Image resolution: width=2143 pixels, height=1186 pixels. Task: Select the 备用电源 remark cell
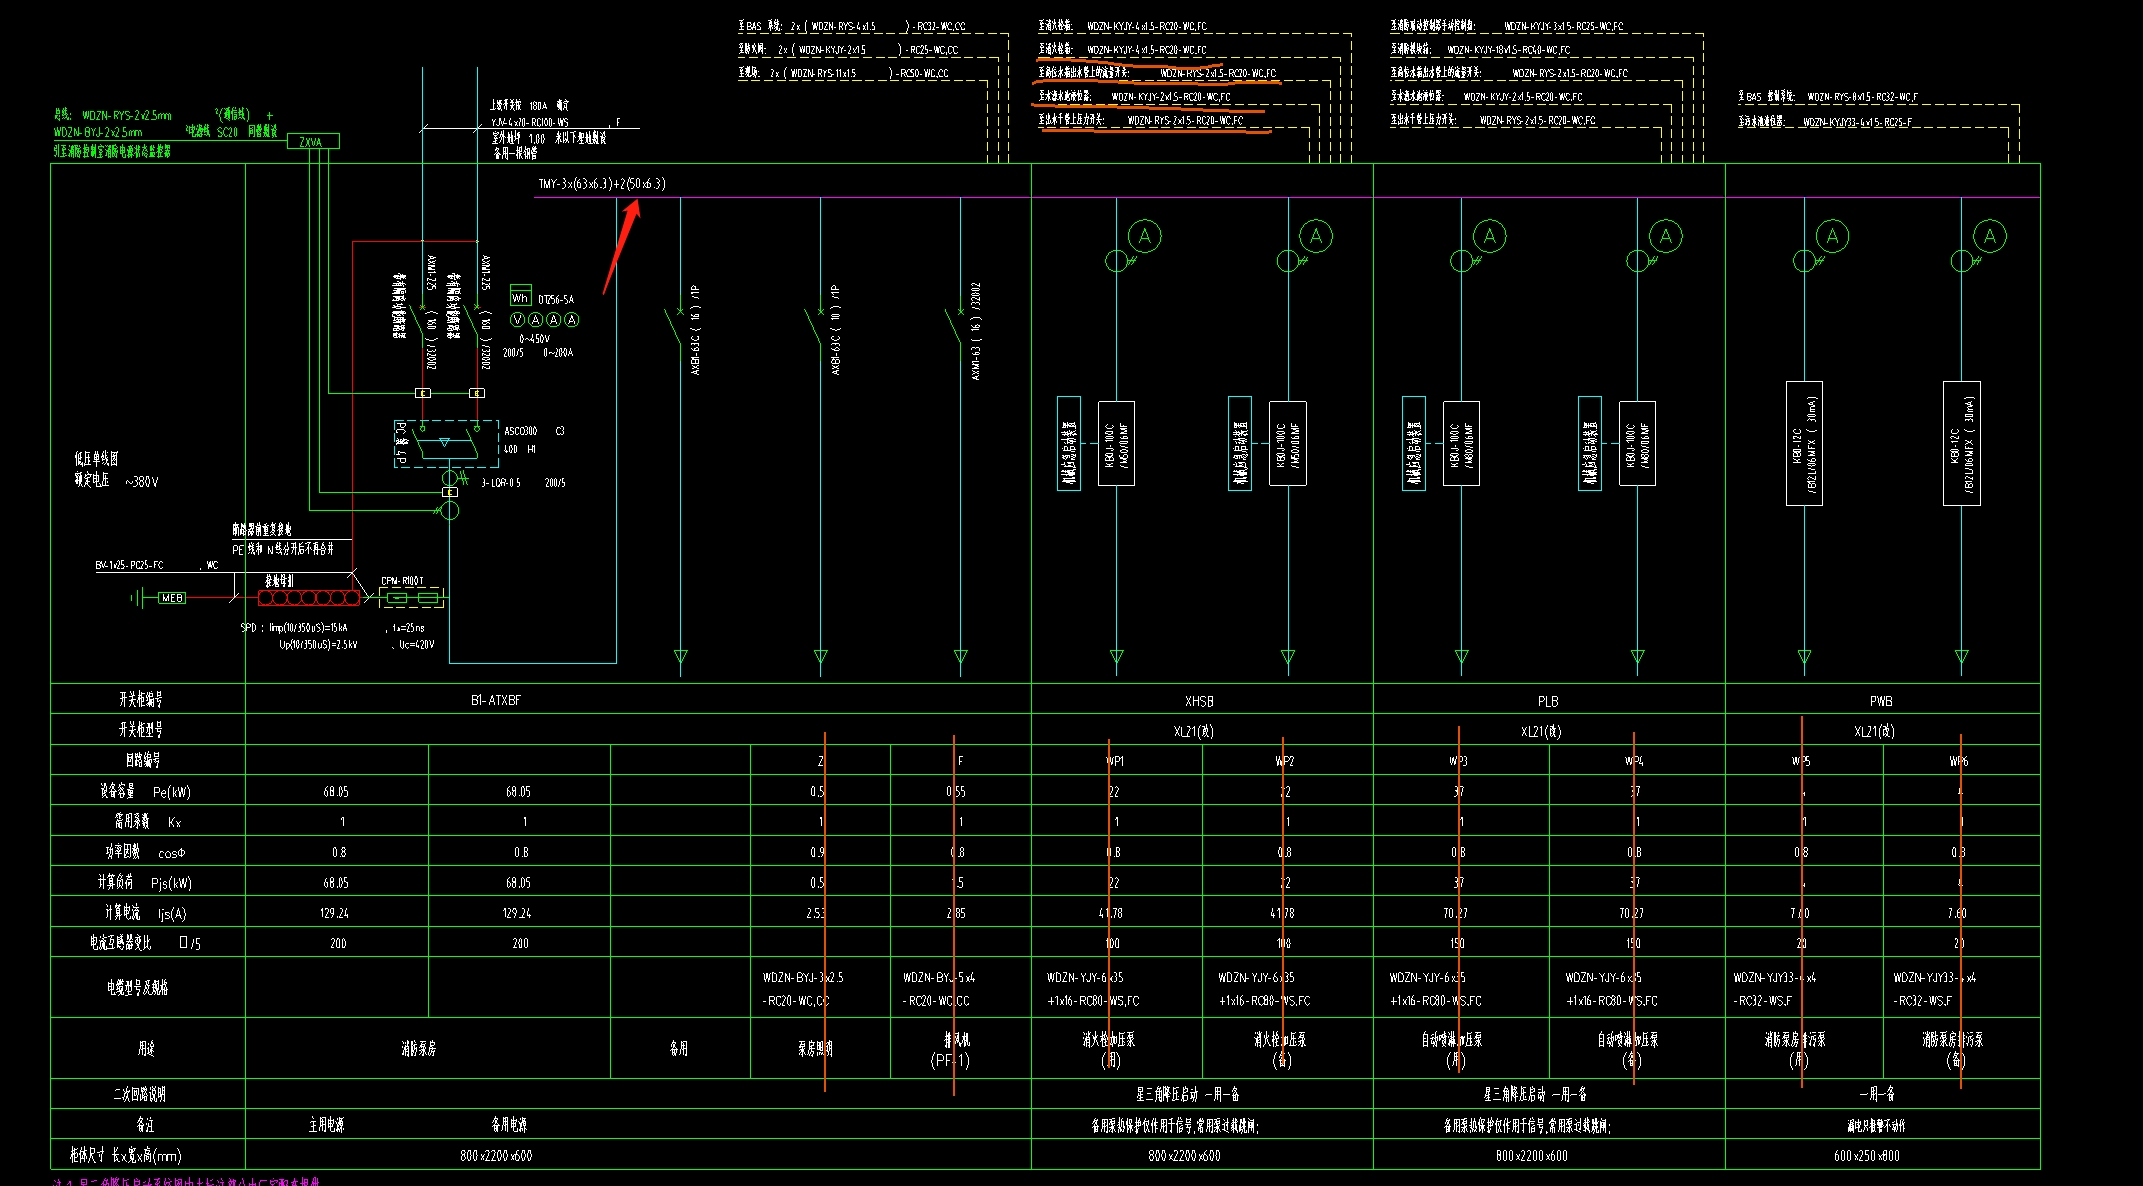pyautogui.click(x=509, y=1124)
